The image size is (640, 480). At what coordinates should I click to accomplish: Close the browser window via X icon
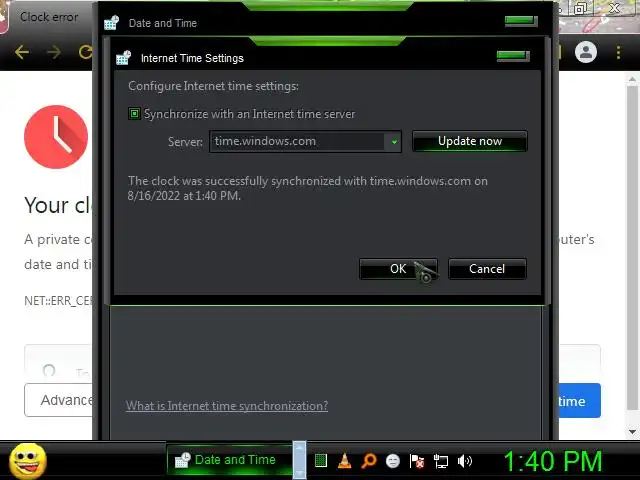point(614,8)
